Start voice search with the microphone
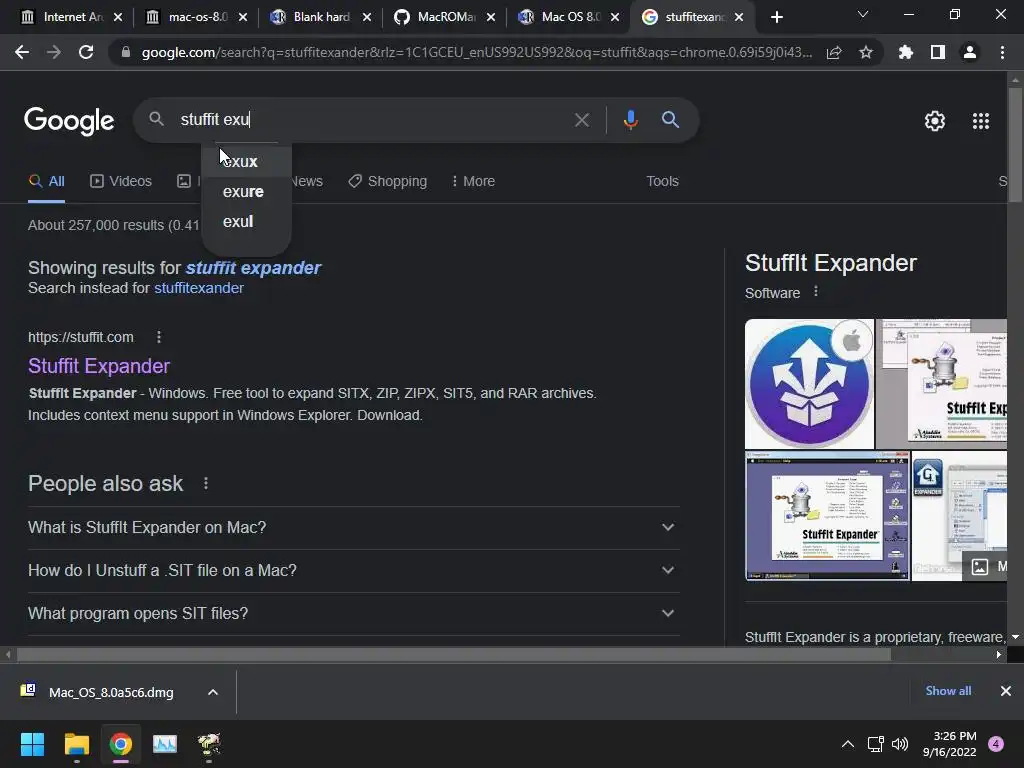Viewport: 1024px width, 768px height. (x=630, y=120)
